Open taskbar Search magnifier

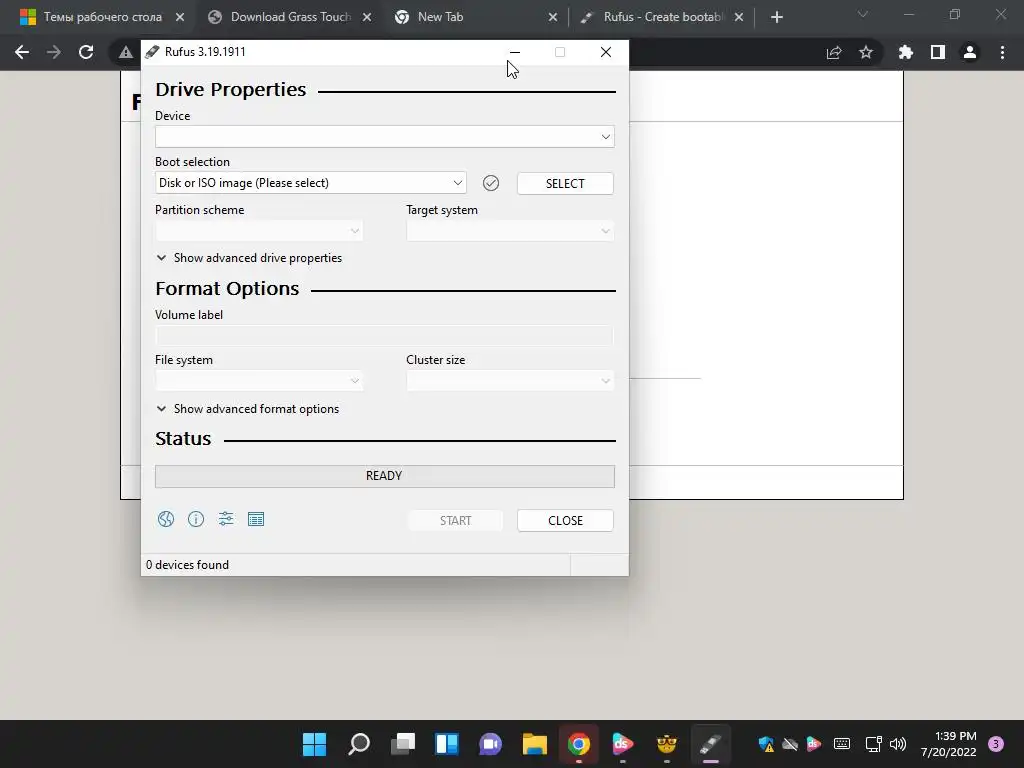pos(359,744)
